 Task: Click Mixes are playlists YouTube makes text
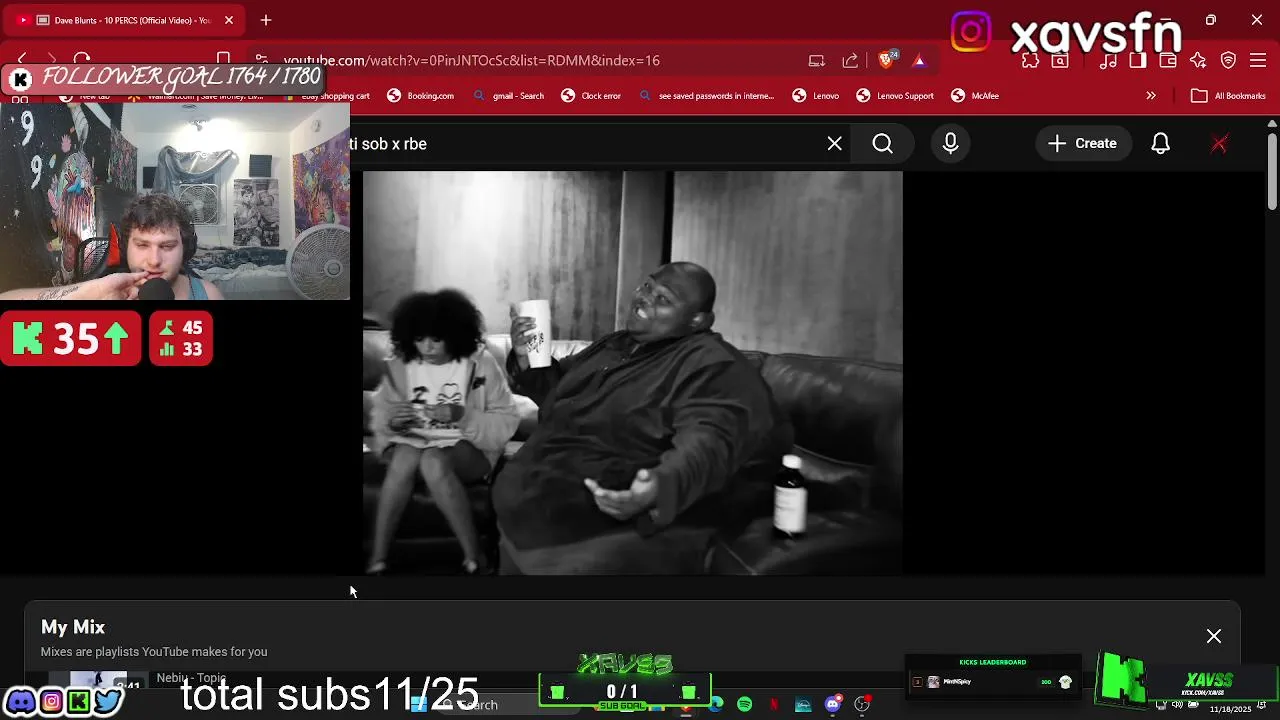154,652
